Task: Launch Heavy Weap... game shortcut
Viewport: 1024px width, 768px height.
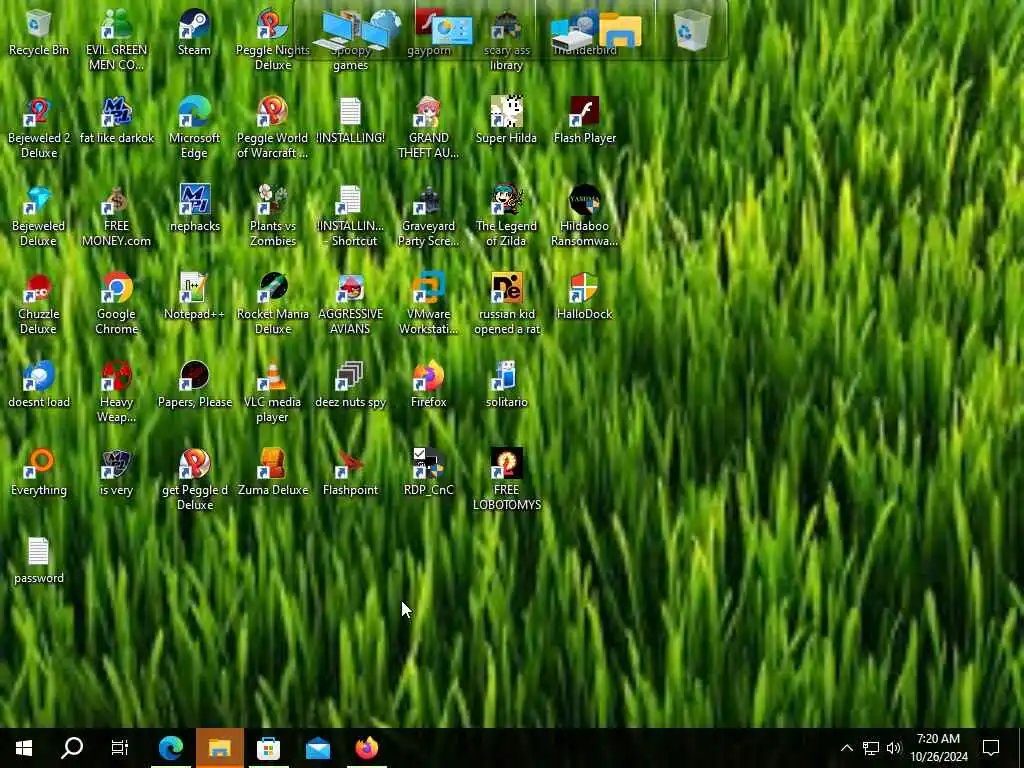Action: click(116, 392)
